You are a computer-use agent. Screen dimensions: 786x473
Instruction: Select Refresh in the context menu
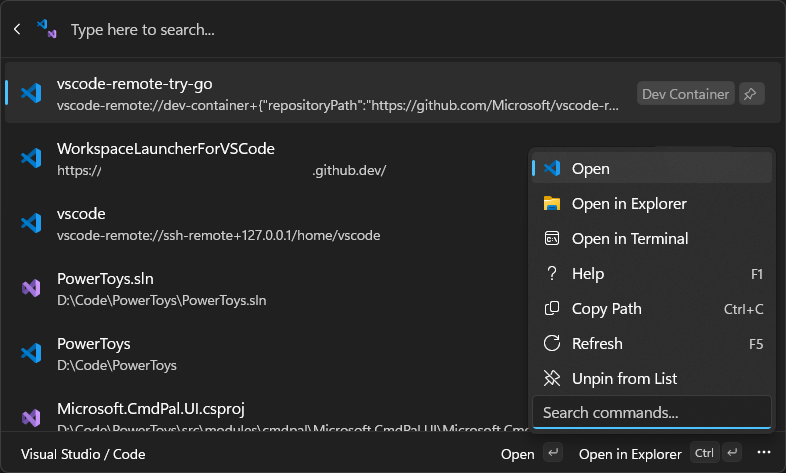651,344
